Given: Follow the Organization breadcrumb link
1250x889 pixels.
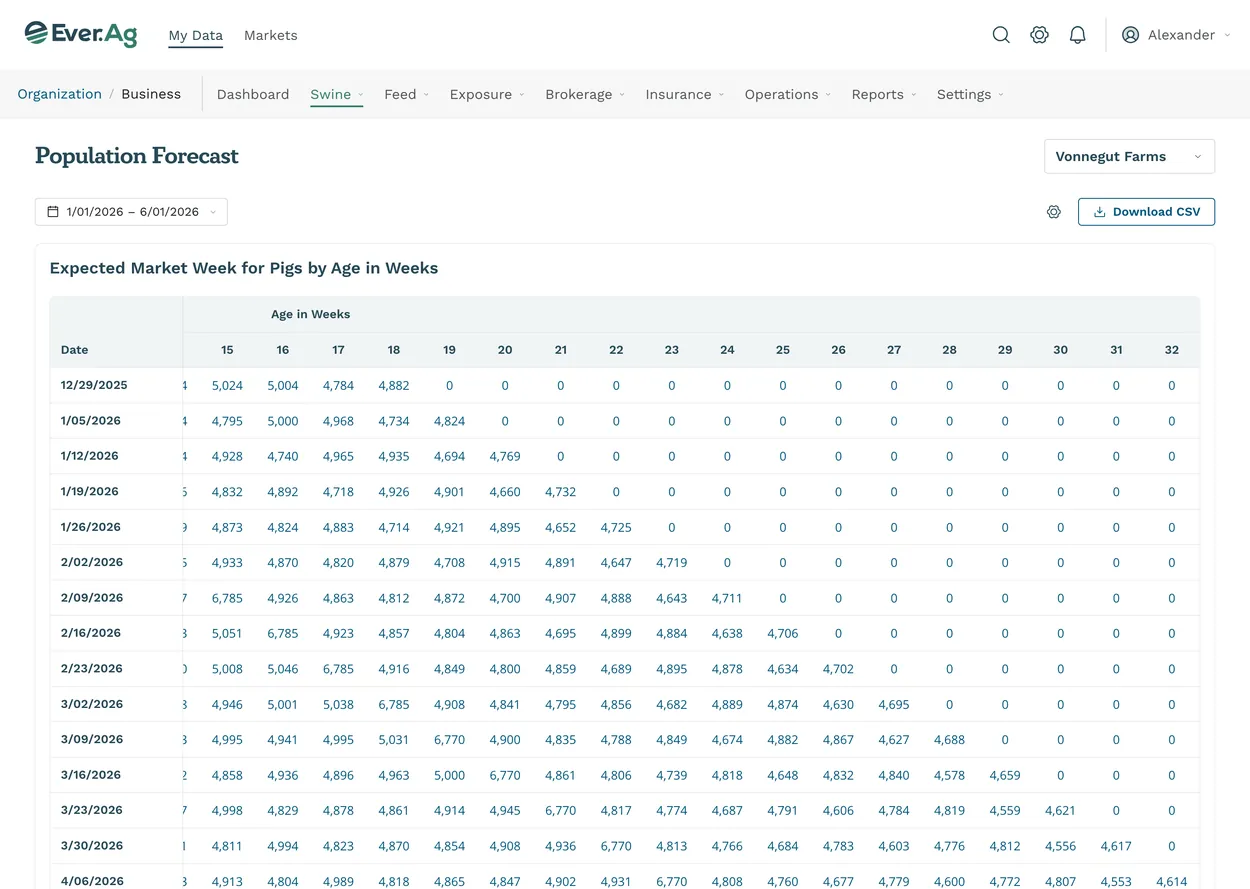Looking at the screenshot, I should click(60, 94).
